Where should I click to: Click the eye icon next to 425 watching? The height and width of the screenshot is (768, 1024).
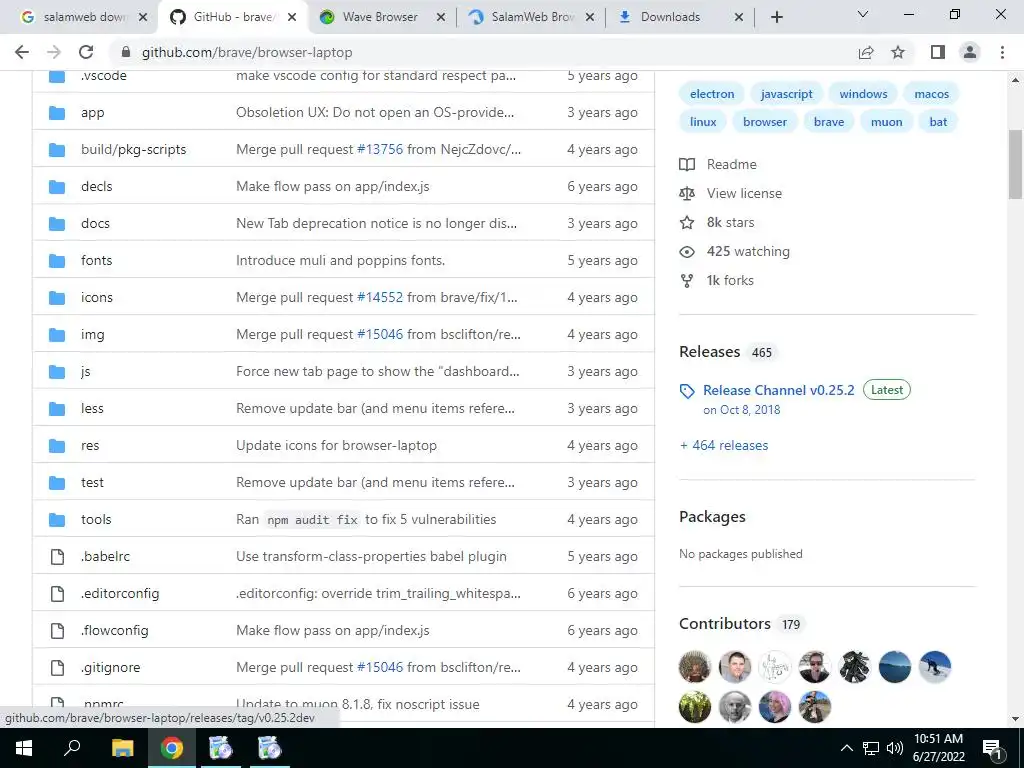click(687, 251)
